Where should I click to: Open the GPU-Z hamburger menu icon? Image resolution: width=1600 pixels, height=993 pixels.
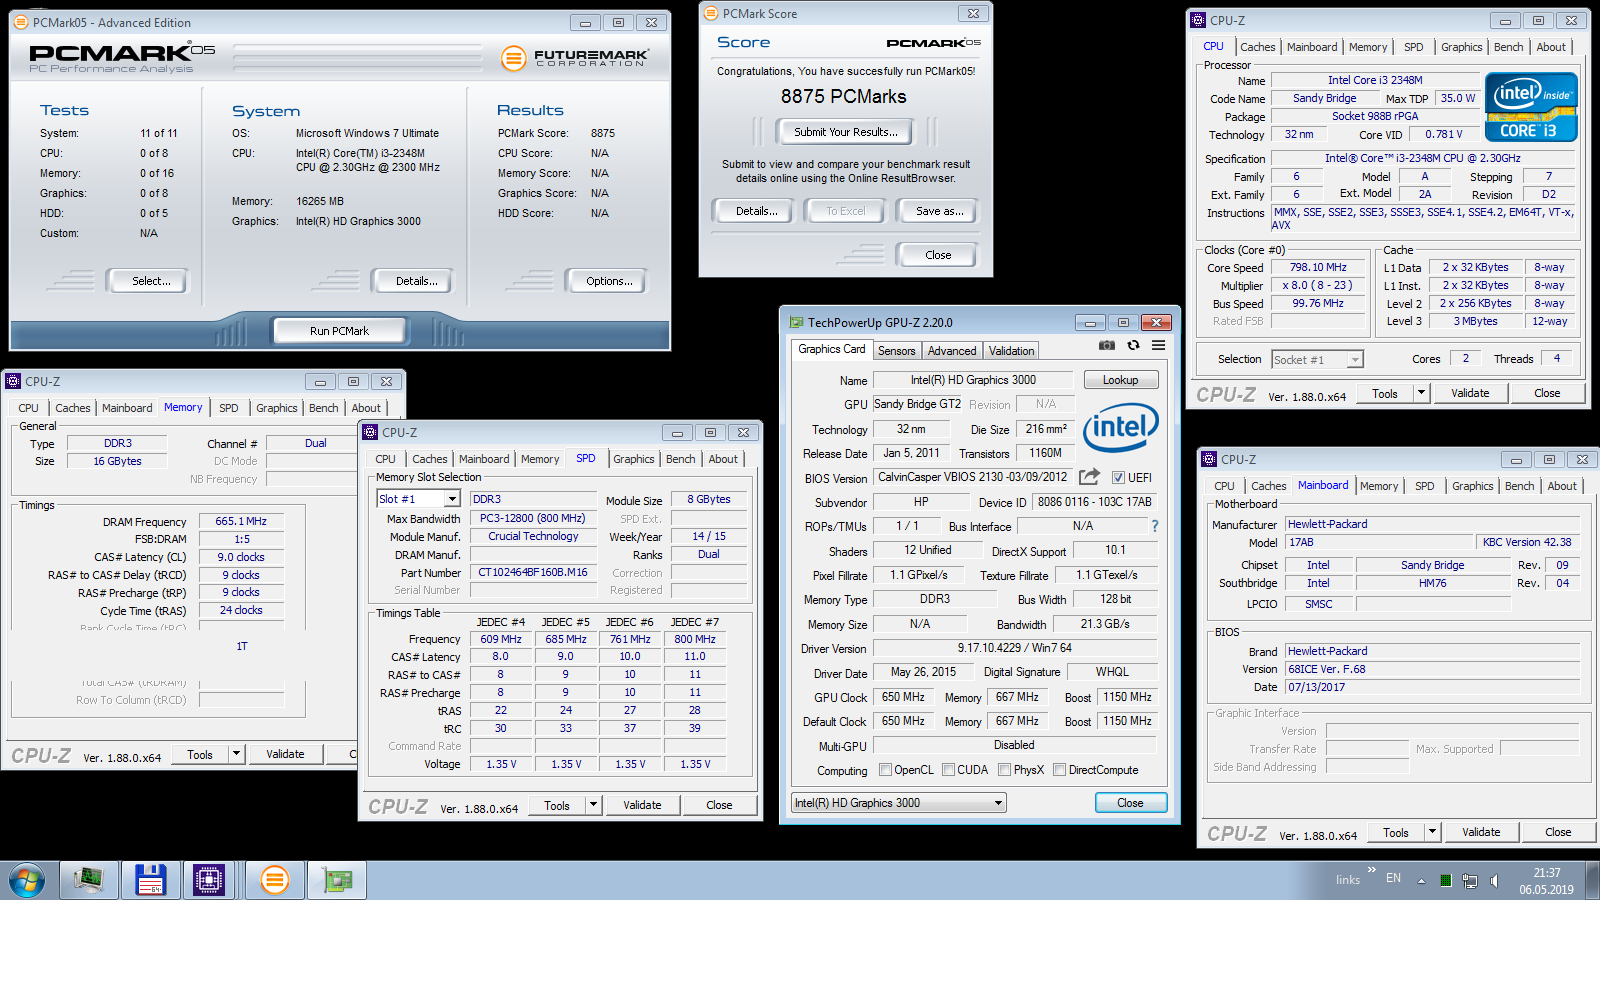tap(1158, 345)
